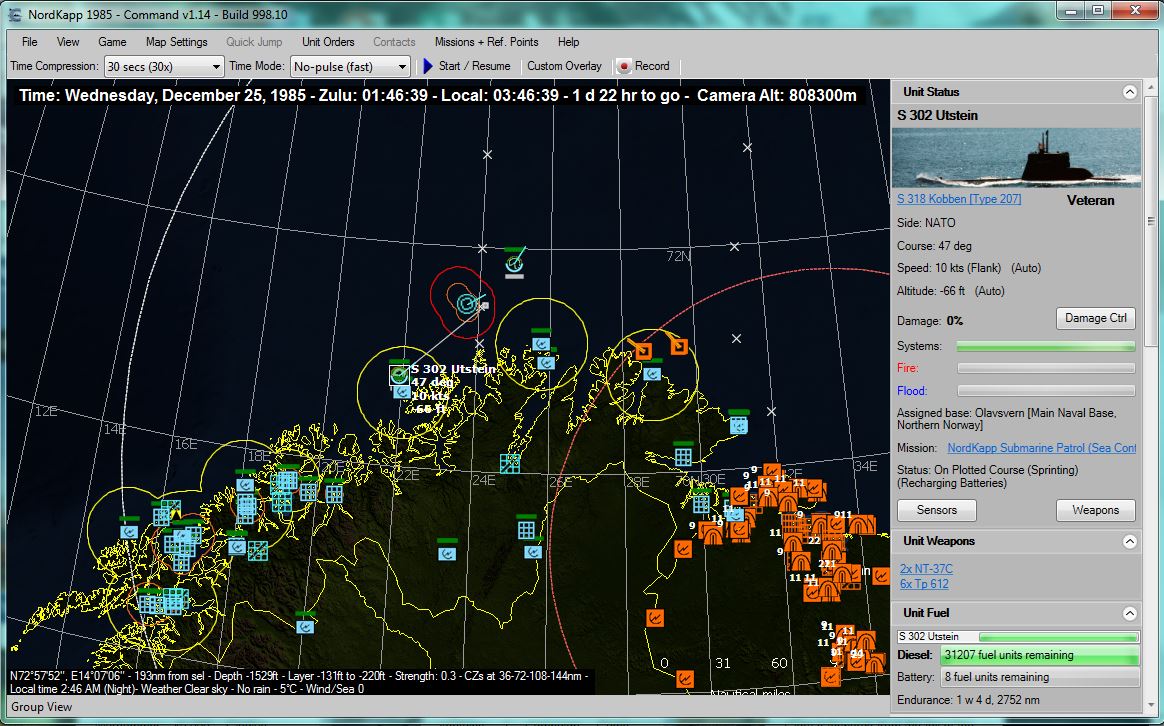Viewport: 1164px width, 726px height.
Task: Click the Quick Jump menu item
Action: pos(255,42)
